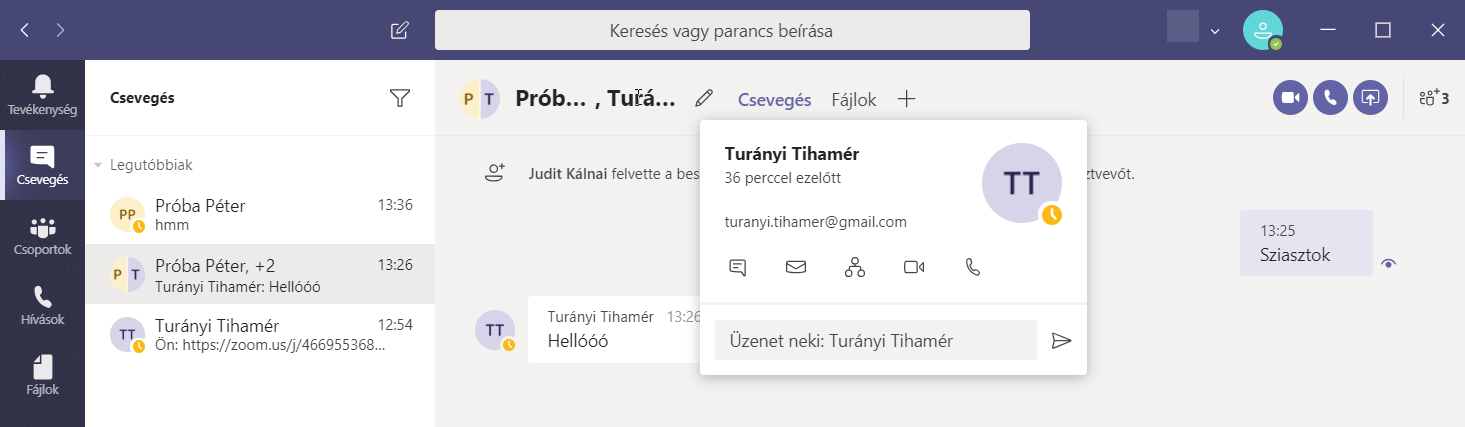Screen dimensions: 1465x427
Task: Click send arrow in contact card
Action: (x=1061, y=341)
